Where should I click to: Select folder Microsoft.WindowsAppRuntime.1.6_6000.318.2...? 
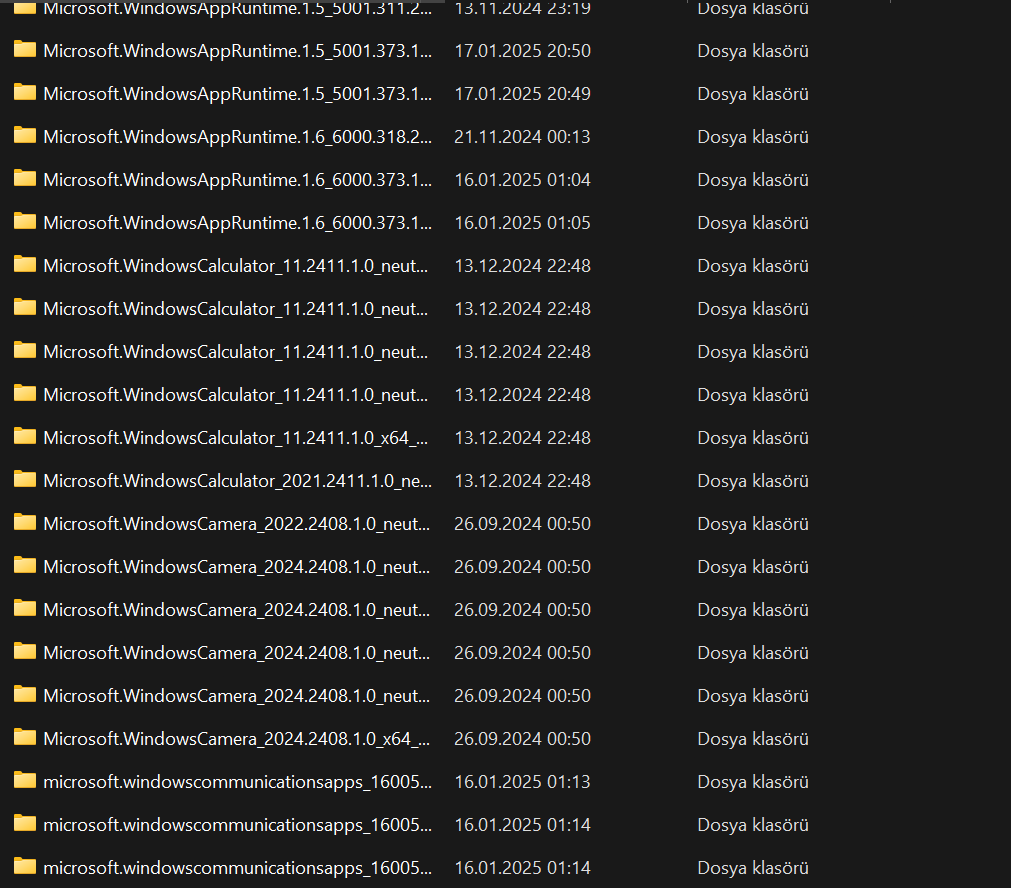pyautogui.click(x=237, y=137)
